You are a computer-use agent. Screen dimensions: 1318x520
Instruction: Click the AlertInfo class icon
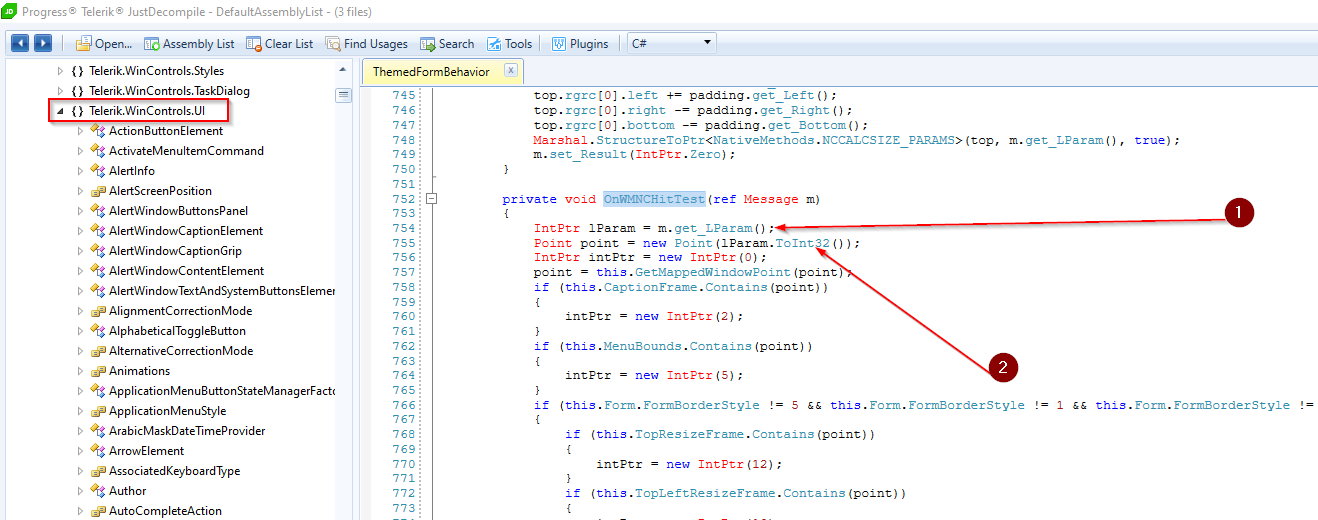[x=98, y=171]
